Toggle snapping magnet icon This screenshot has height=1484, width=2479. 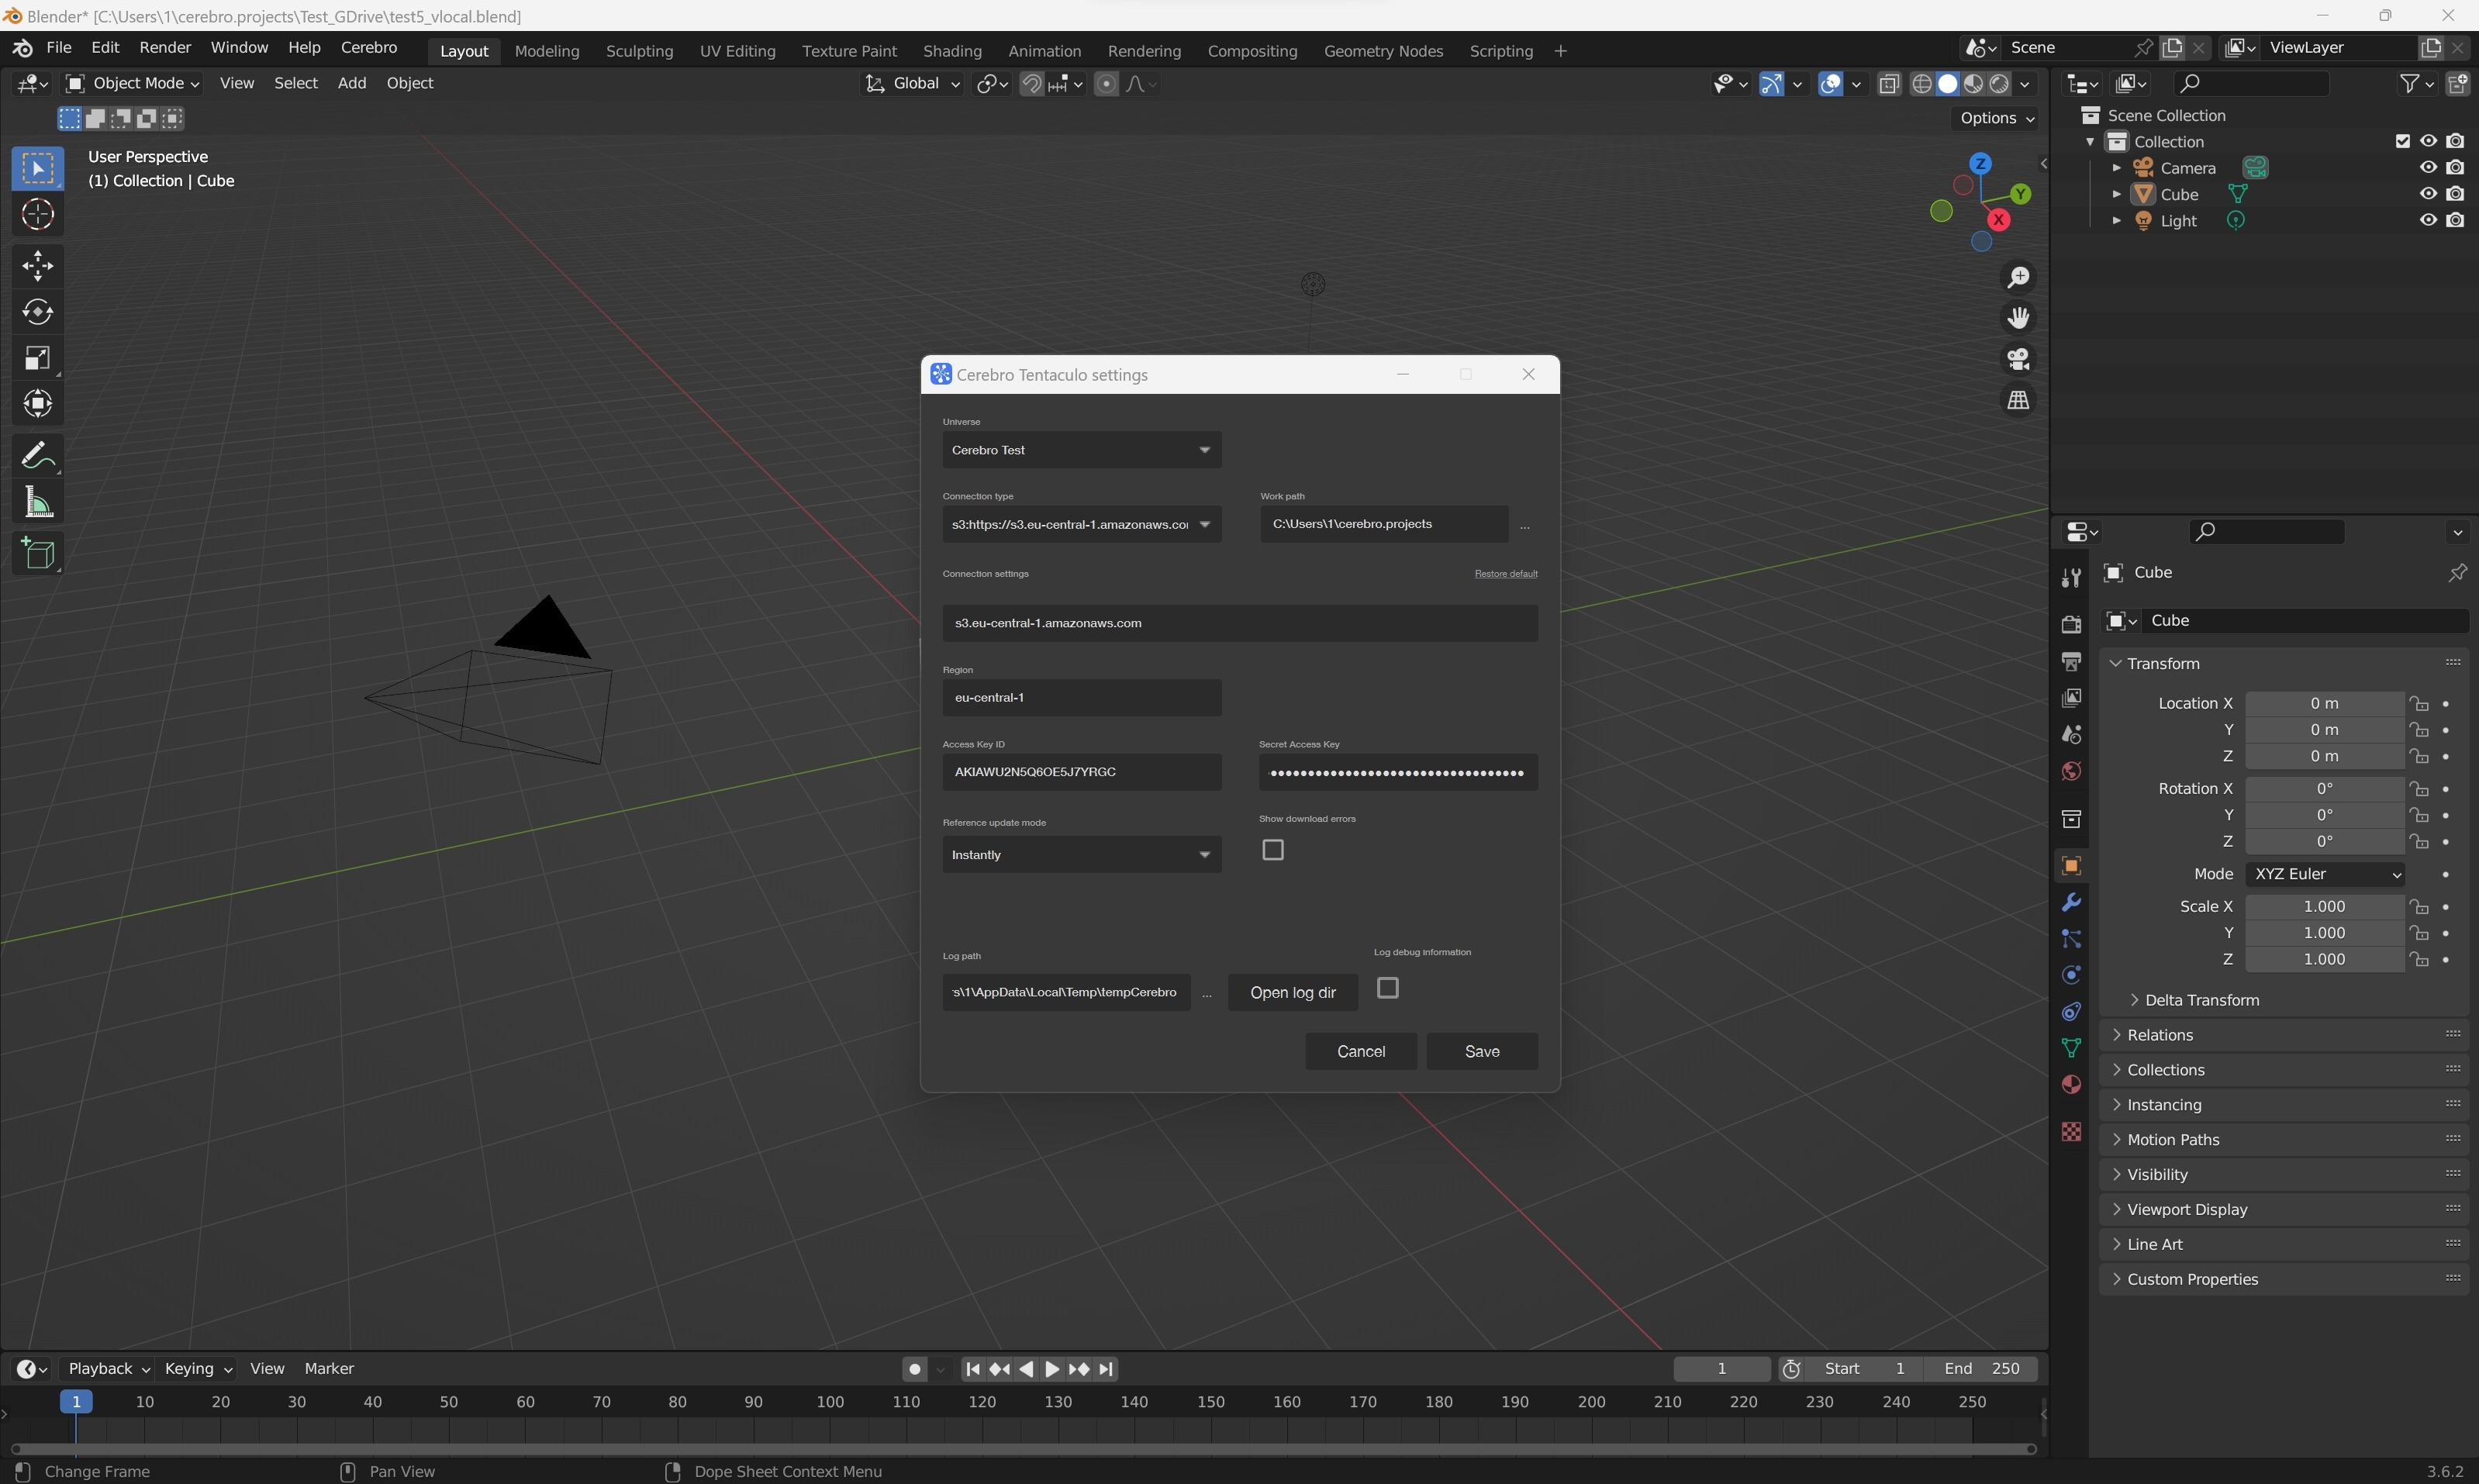point(1031,84)
